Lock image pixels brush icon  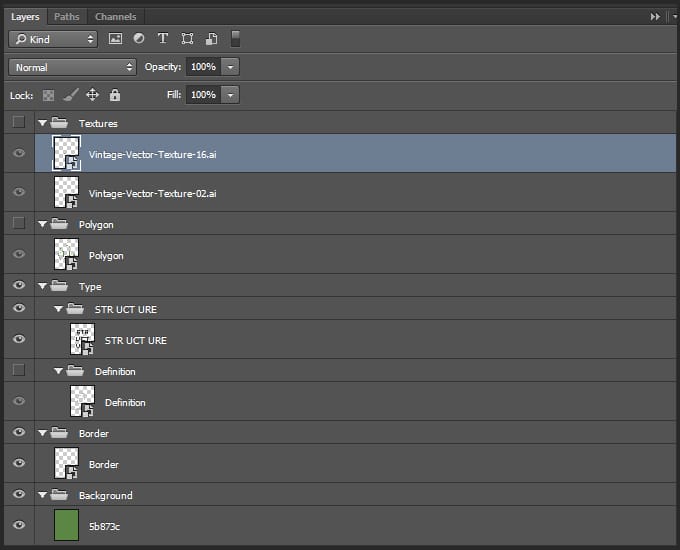pyautogui.click(x=71, y=95)
